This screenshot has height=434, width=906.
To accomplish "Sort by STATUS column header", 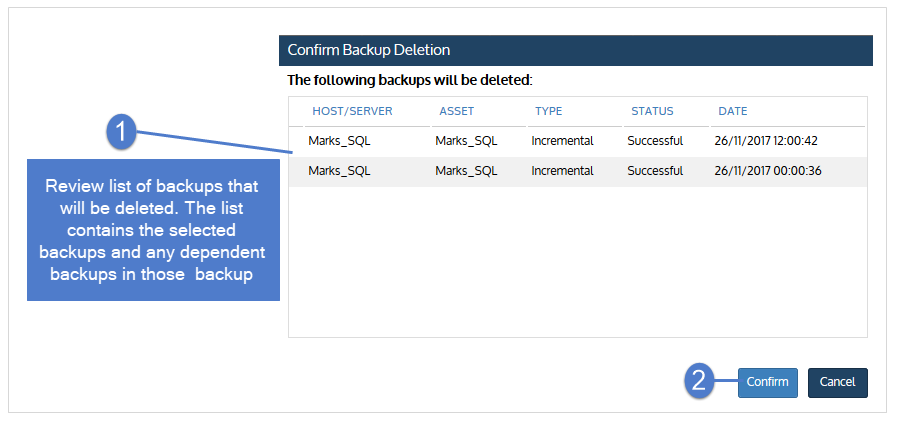I will pos(652,112).
